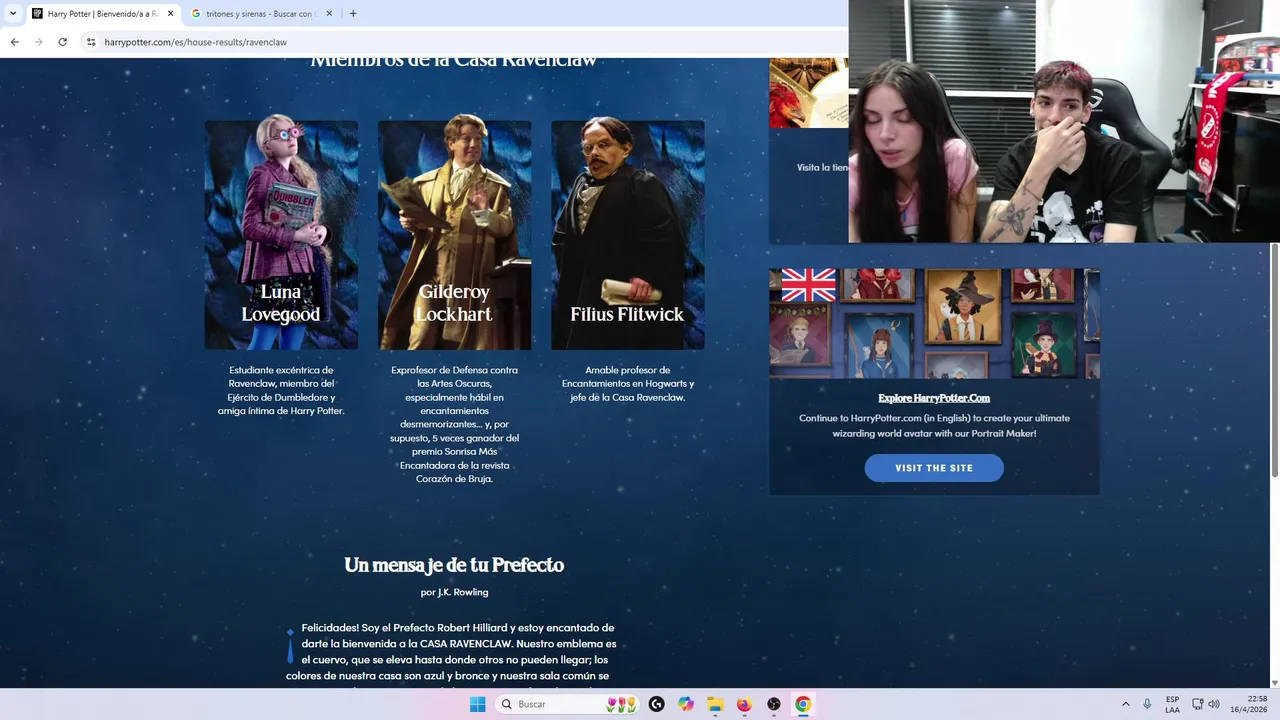Viewport: 1280px width, 720px height.
Task: Click the Luna Lovegood description text
Action: point(281,390)
